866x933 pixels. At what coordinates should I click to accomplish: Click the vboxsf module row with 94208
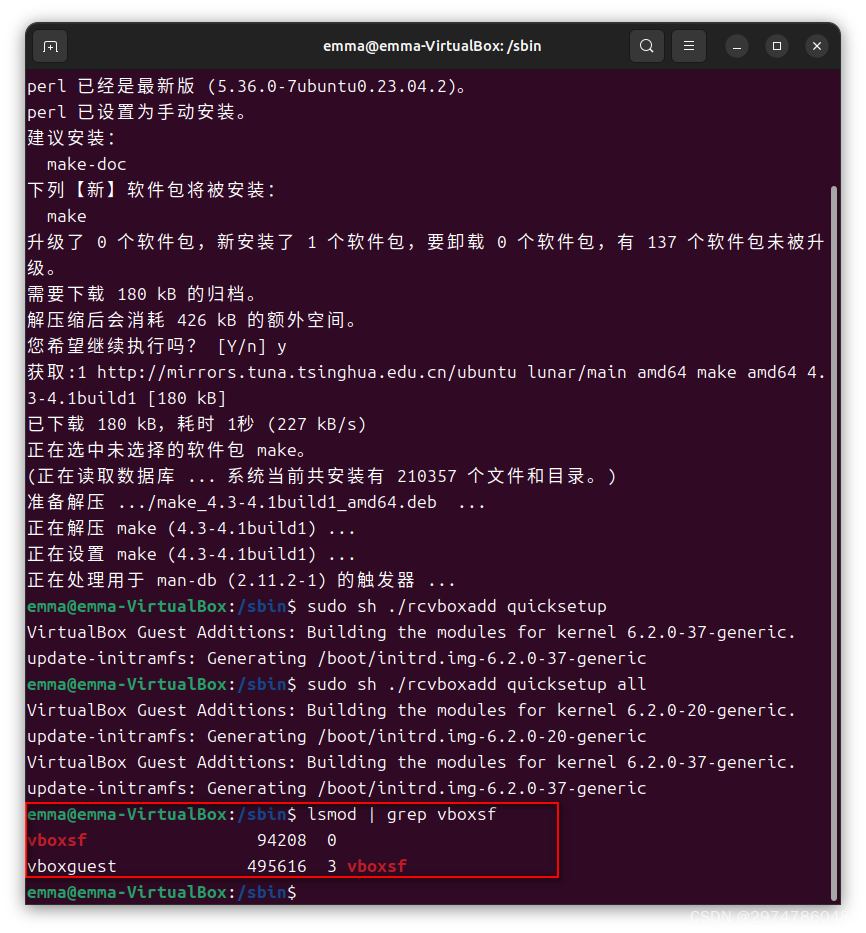[x=182, y=840]
